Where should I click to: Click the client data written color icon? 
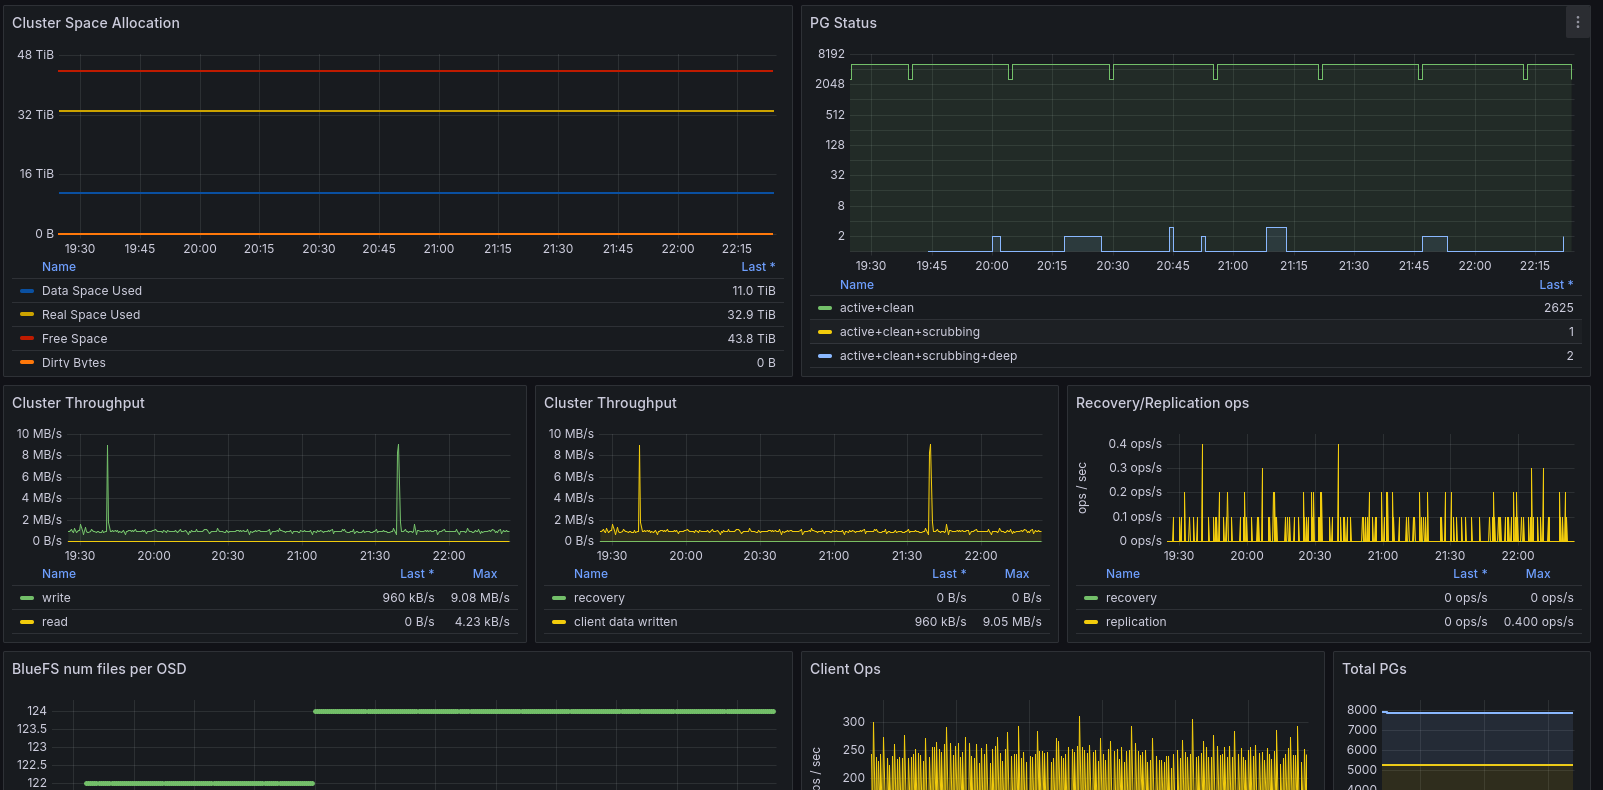point(559,622)
